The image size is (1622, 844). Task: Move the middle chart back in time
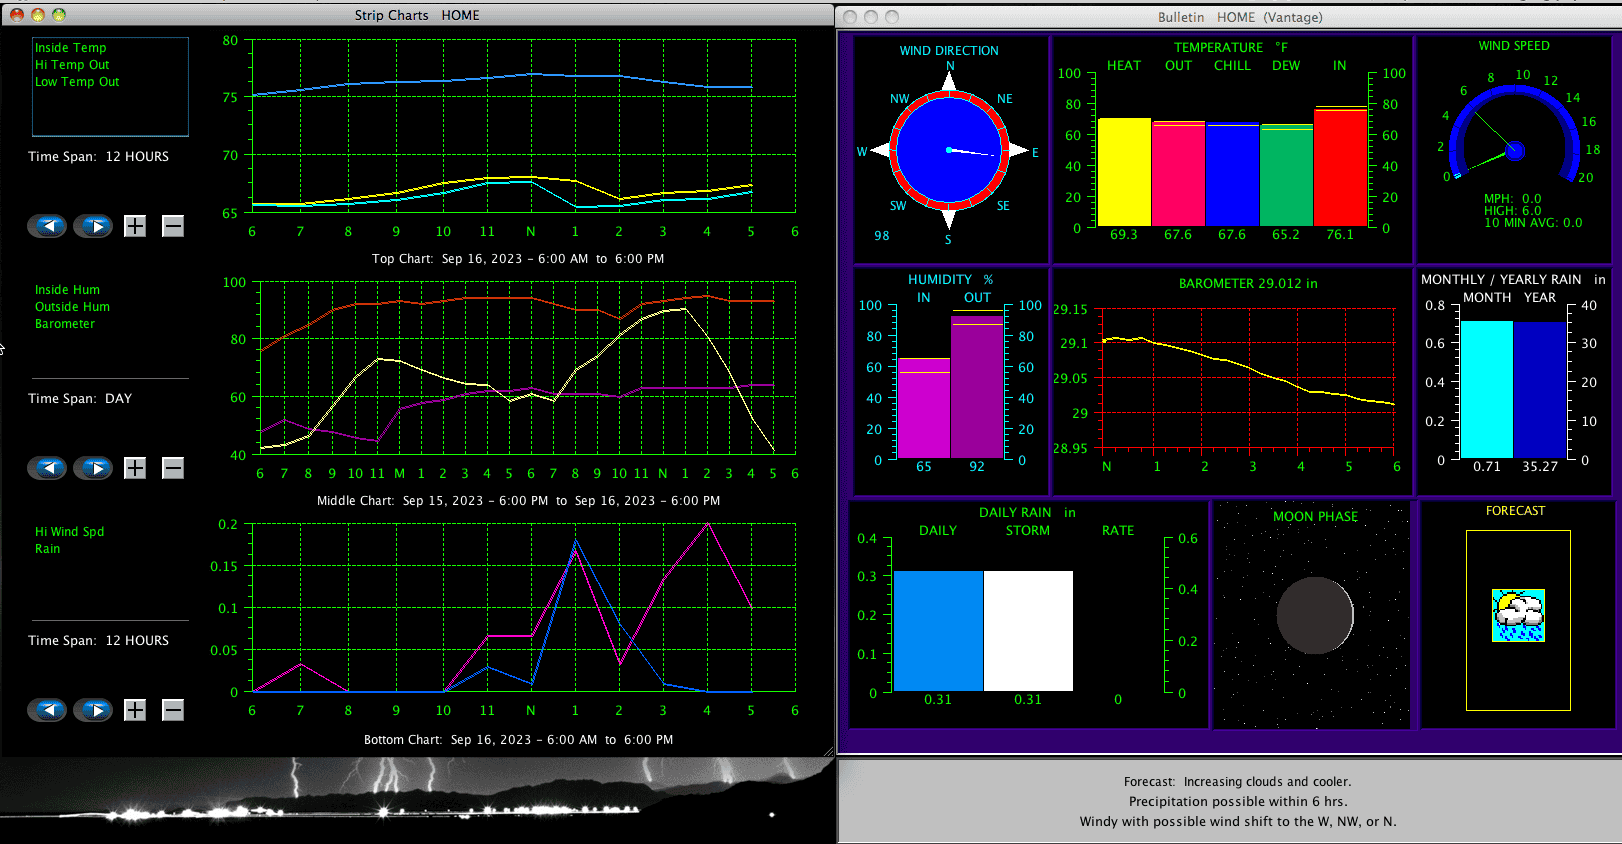click(x=47, y=468)
